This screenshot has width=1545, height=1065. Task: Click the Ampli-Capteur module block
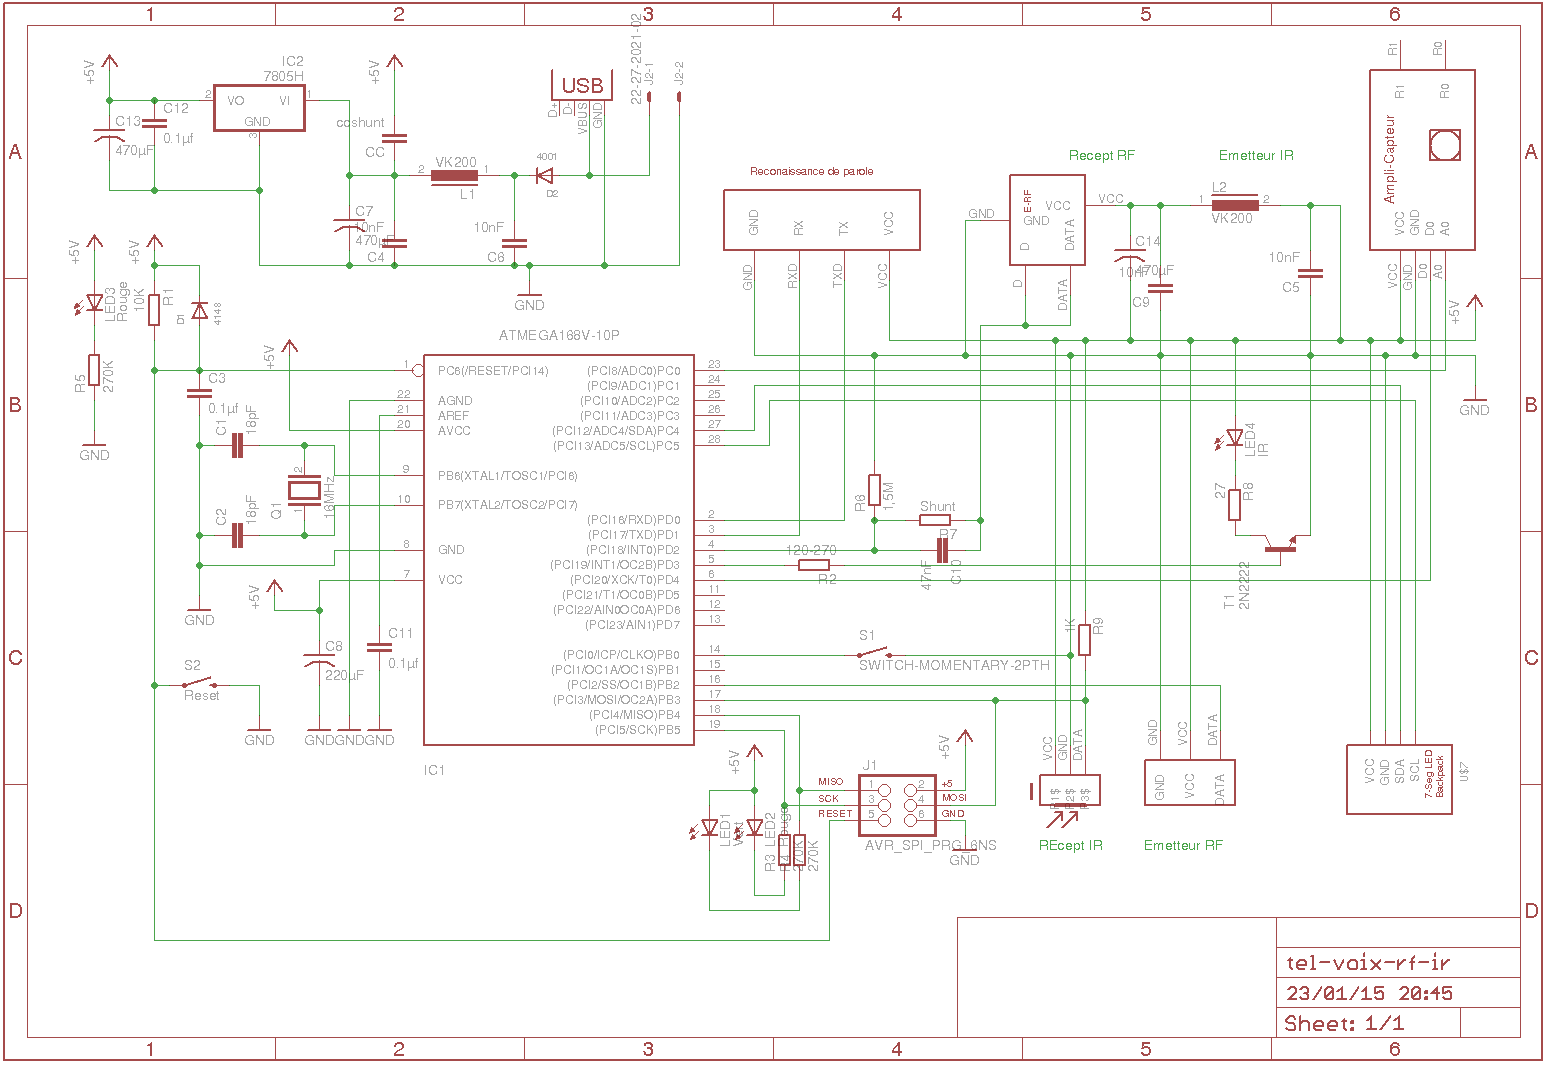tap(1421, 160)
